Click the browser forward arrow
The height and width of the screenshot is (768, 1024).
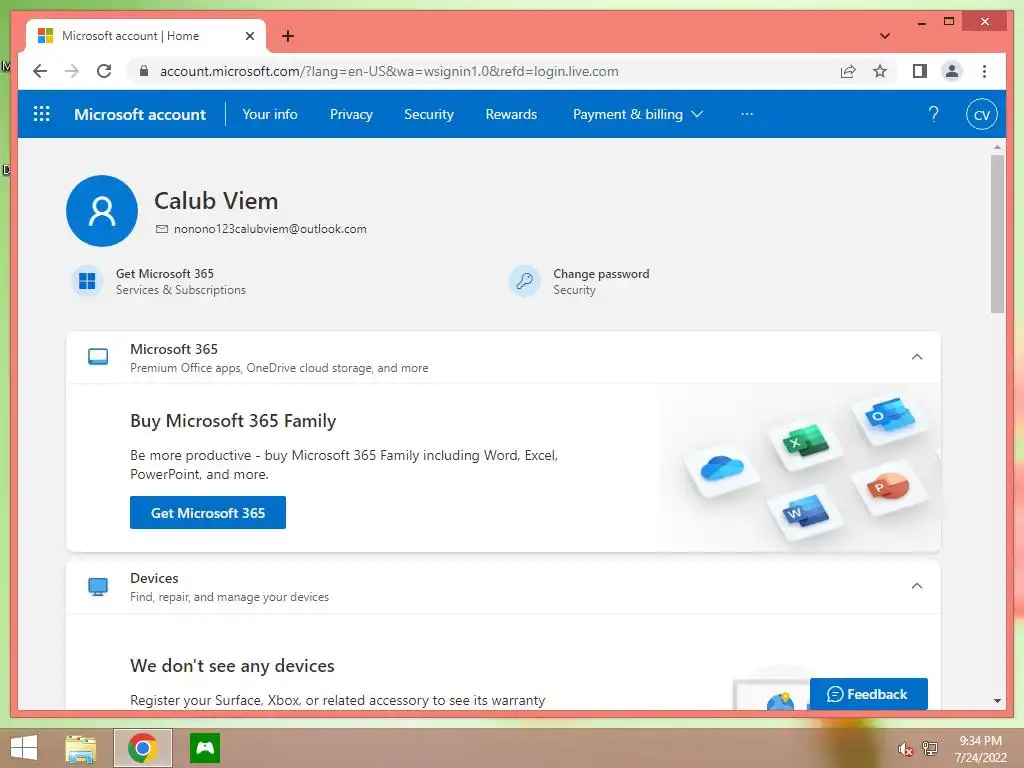click(72, 71)
